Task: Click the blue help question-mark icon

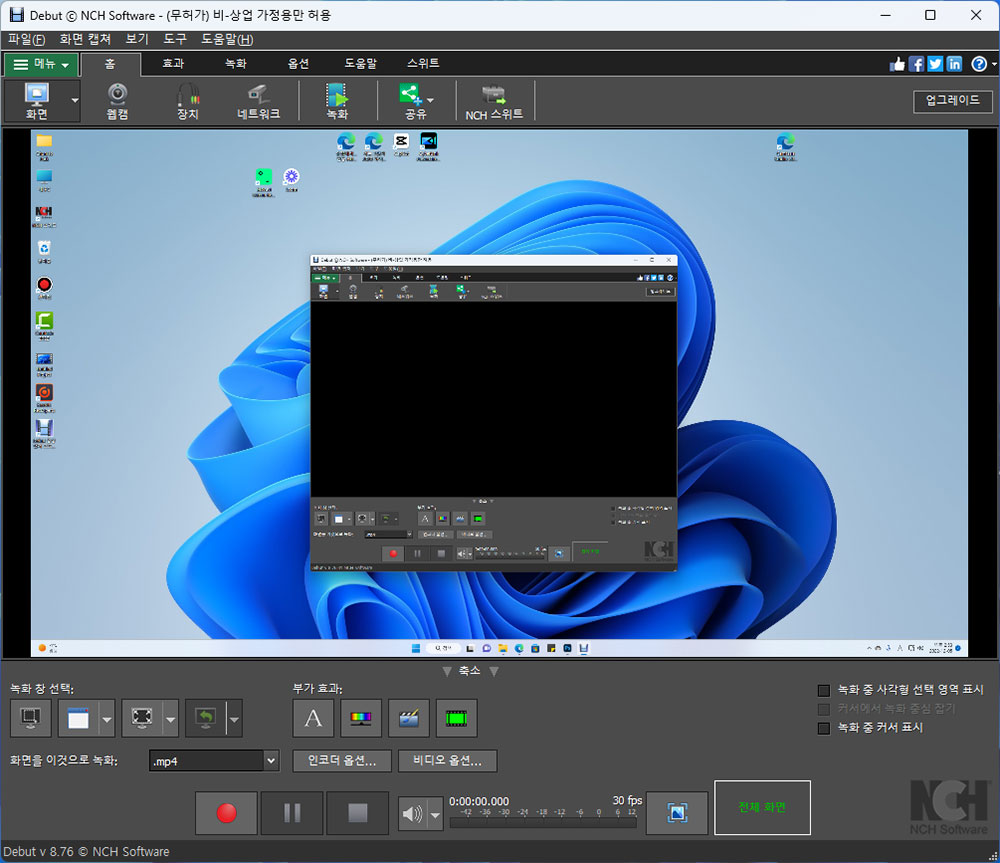Action: [978, 64]
